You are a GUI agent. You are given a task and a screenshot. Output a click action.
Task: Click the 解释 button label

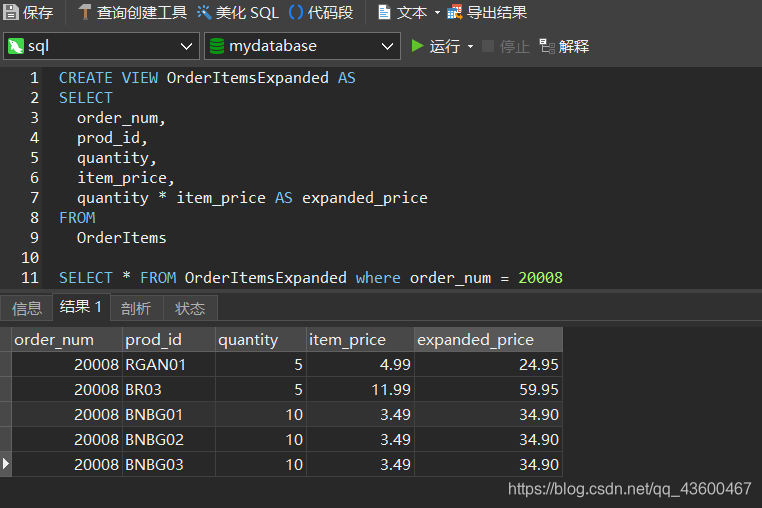pyautogui.click(x=574, y=47)
